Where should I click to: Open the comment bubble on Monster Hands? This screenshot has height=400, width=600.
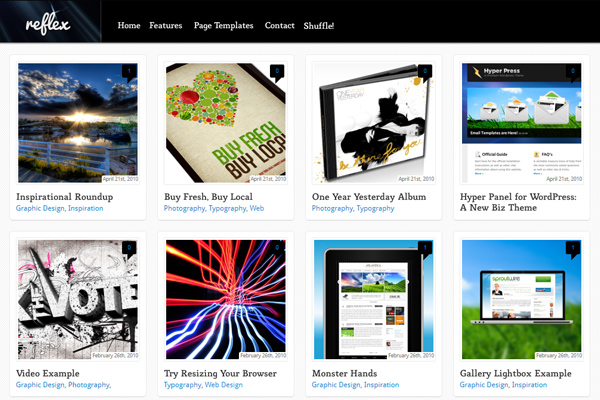point(425,250)
